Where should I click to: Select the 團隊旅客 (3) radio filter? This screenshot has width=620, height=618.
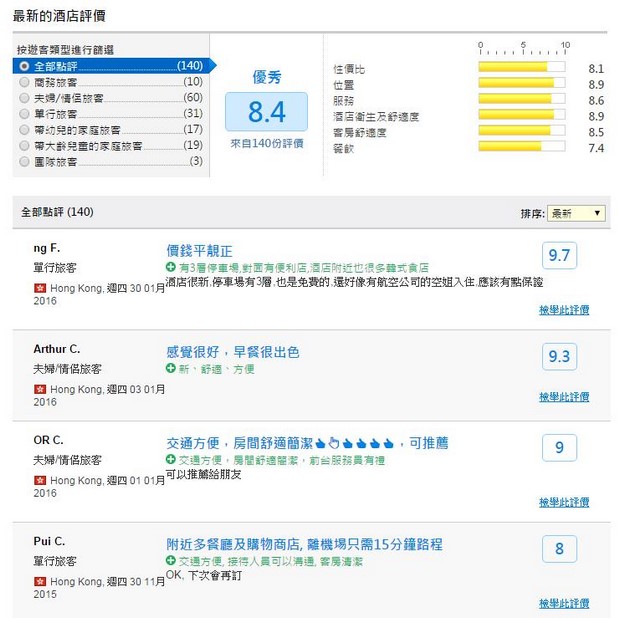tap(25, 161)
